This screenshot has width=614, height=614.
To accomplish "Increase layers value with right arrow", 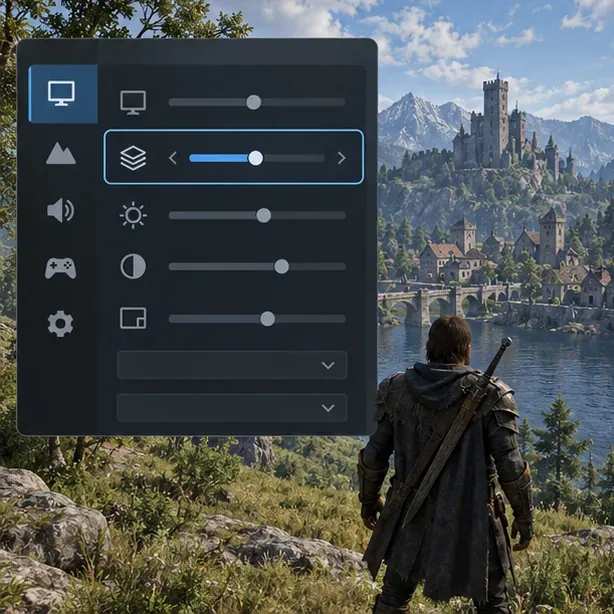I will pos(341,158).
